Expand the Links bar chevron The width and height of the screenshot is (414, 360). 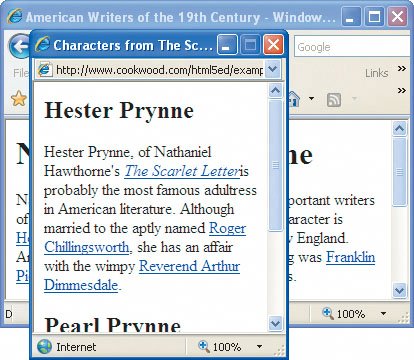(x=402, y=68)
